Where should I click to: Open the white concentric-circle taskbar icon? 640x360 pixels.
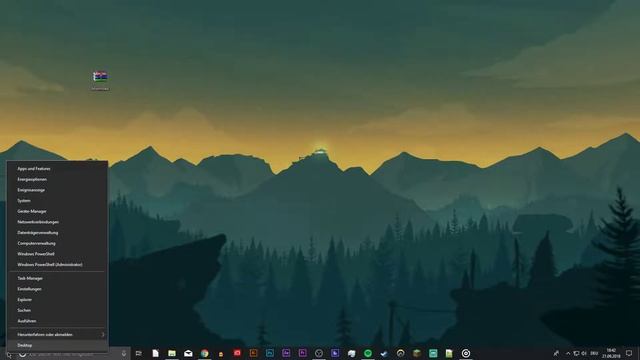[466, 353]
